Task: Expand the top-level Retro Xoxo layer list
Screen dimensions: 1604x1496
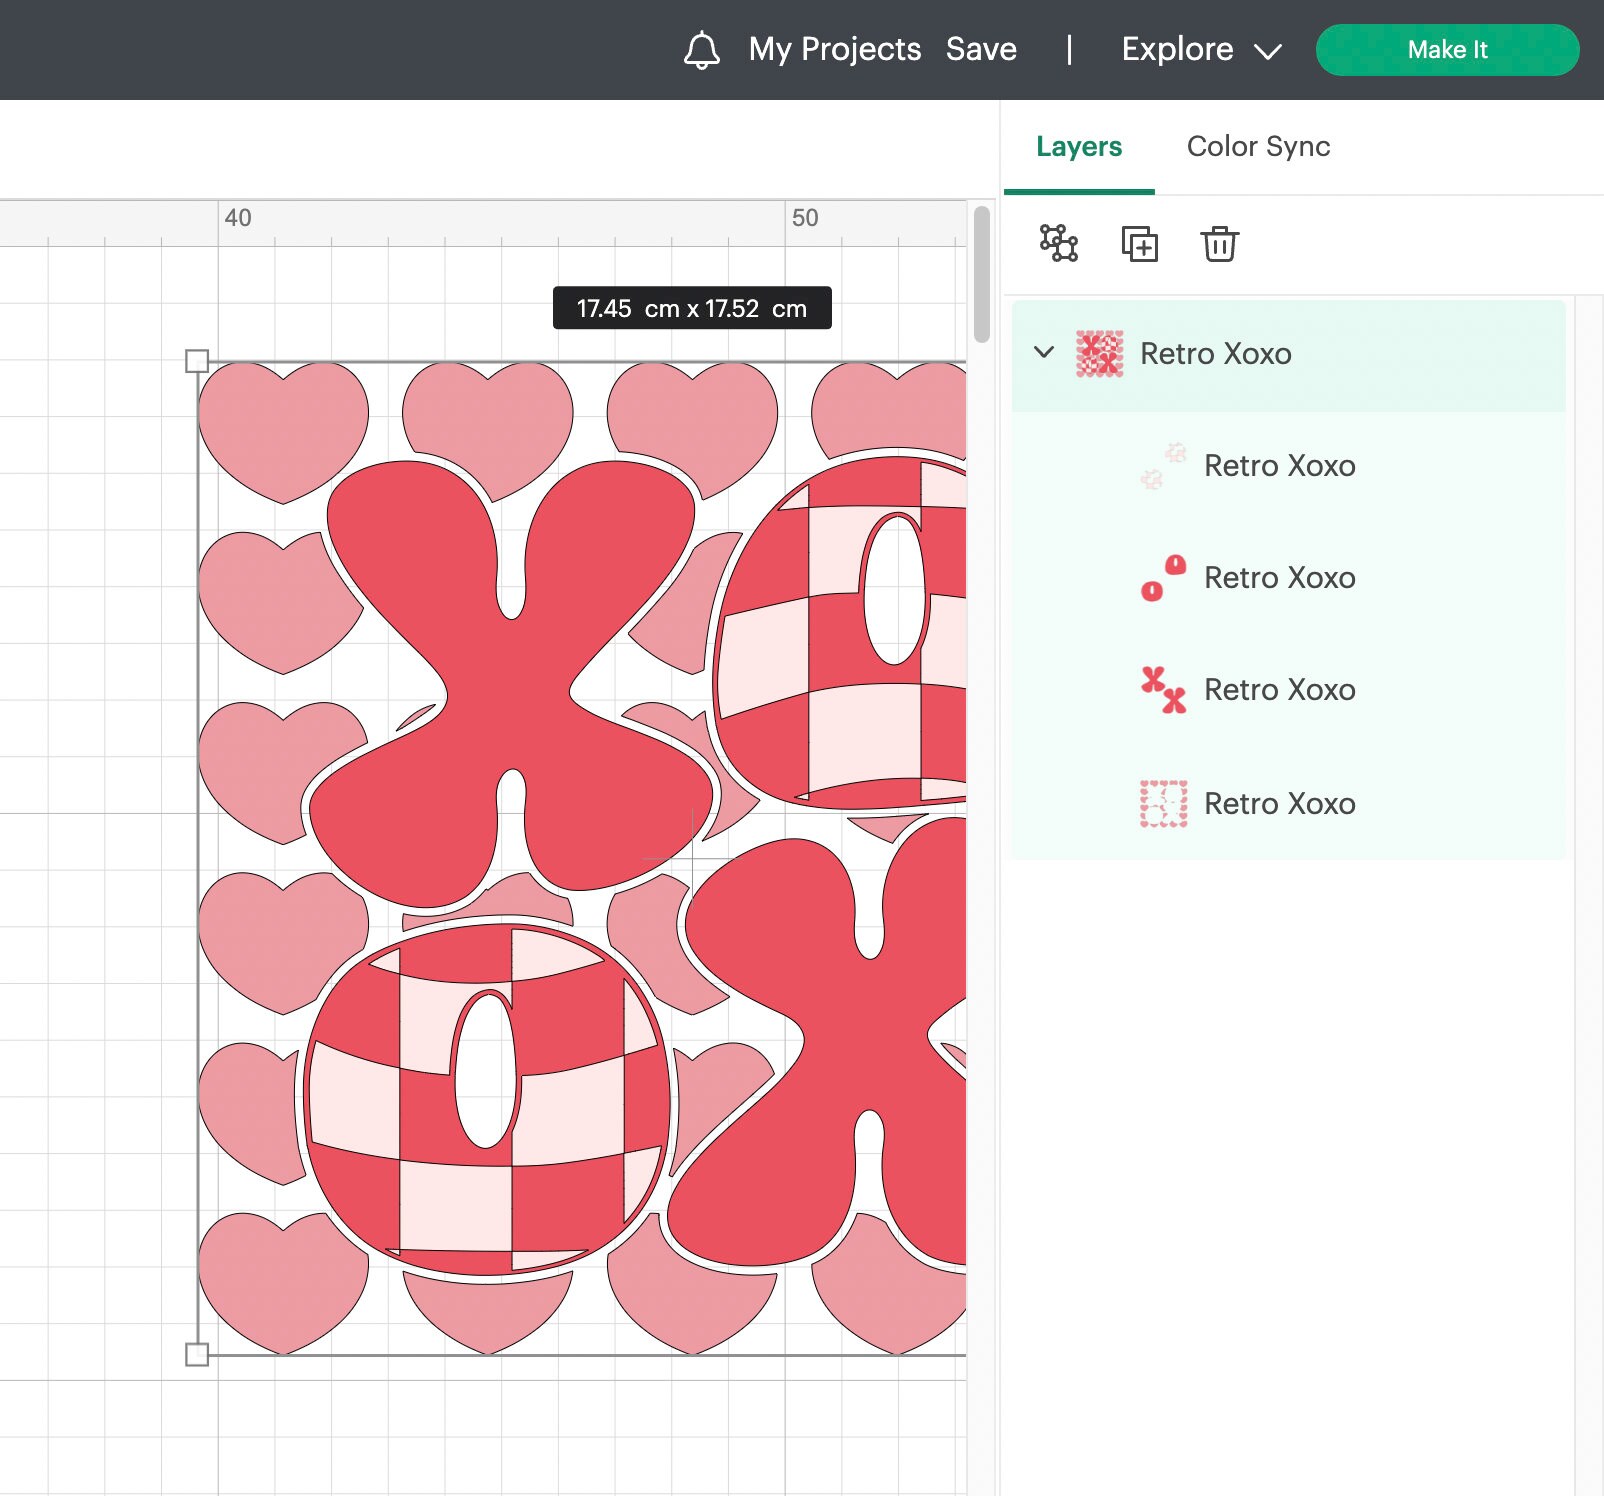Action: (x=1044, y=353)
